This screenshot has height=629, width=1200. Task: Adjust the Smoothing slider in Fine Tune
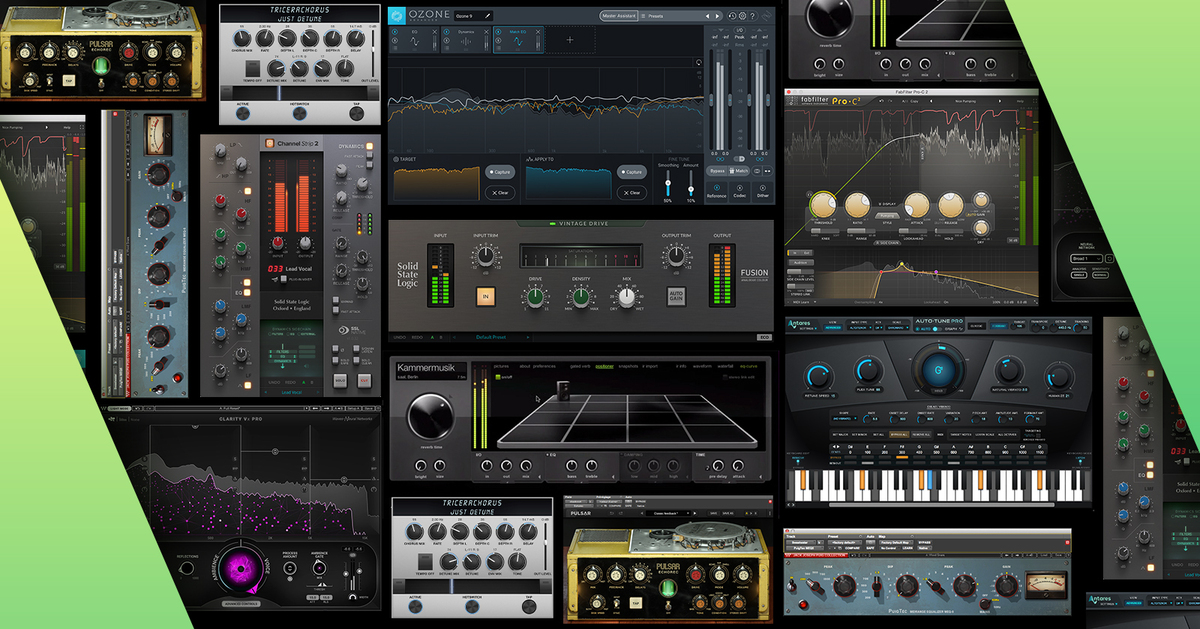click(x=668, y=183)
